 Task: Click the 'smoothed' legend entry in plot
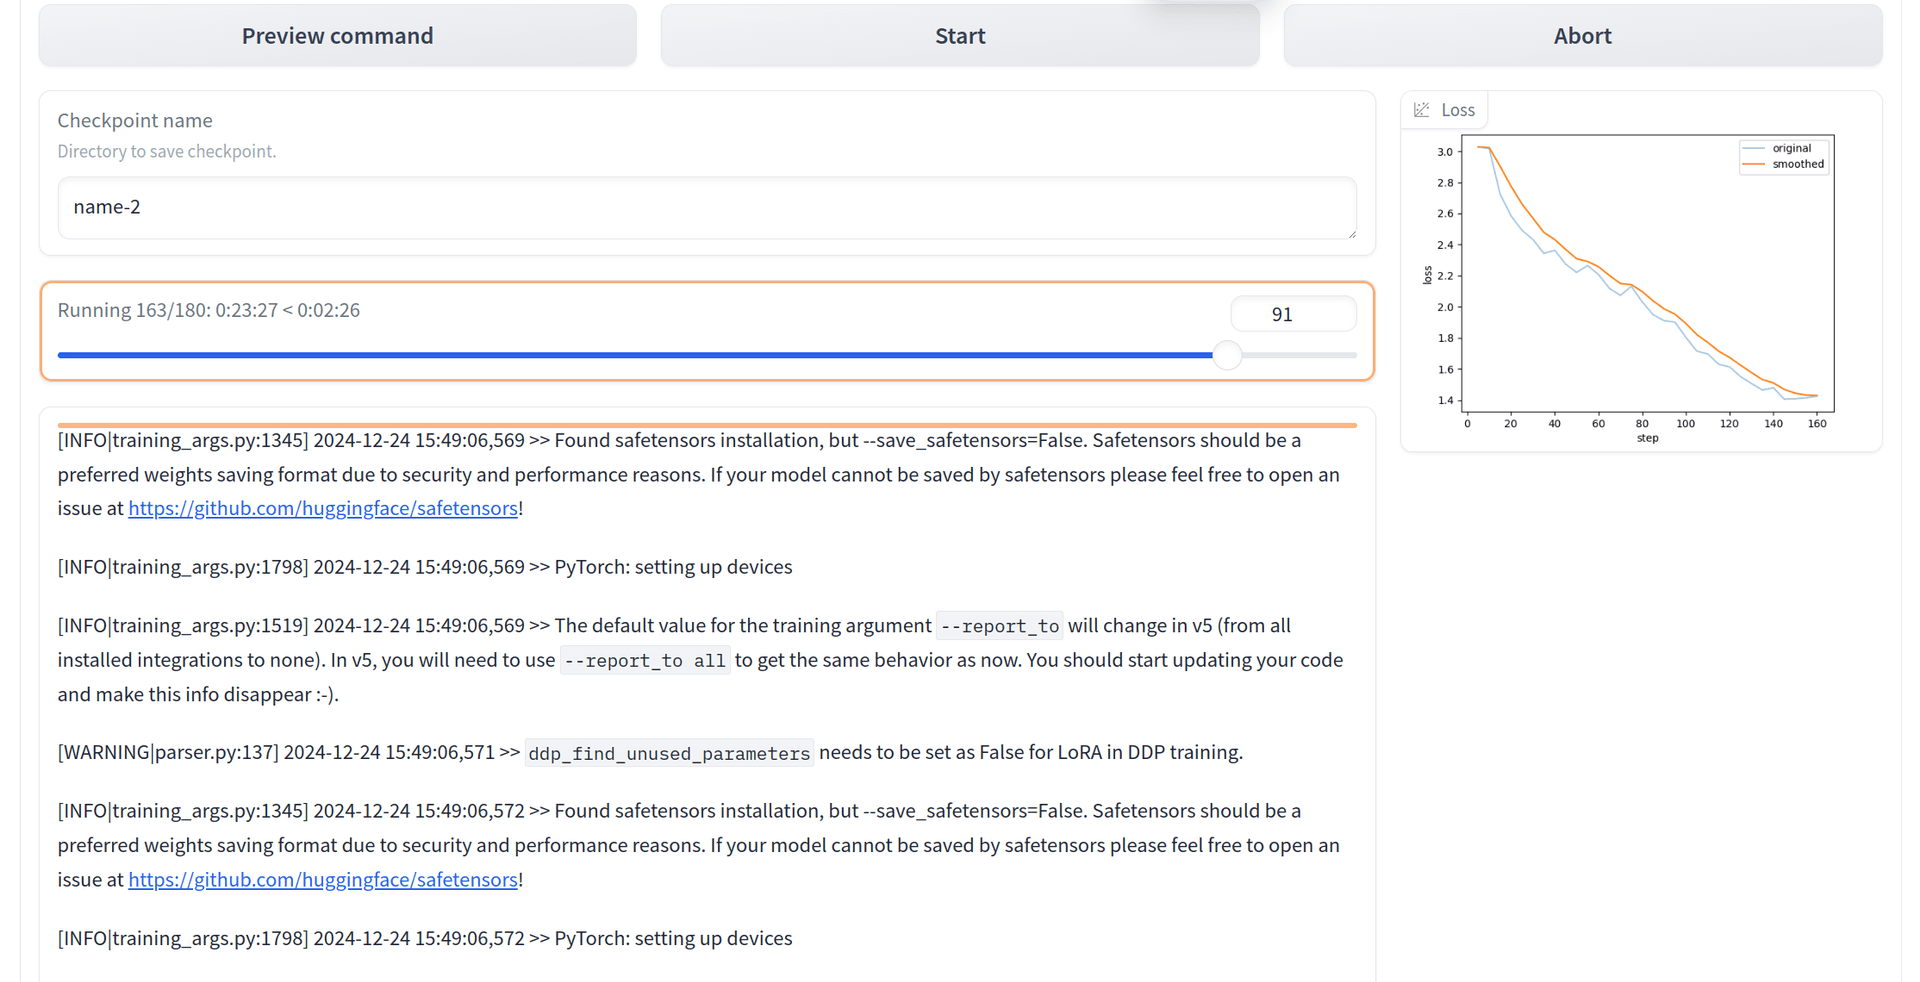[1785, 164]
